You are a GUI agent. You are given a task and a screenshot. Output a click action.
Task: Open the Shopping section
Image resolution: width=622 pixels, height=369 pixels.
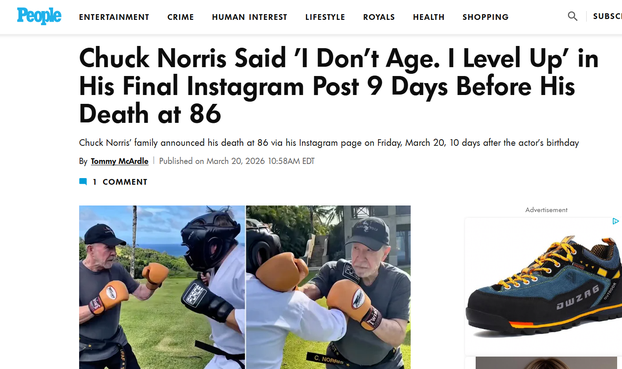485,17
